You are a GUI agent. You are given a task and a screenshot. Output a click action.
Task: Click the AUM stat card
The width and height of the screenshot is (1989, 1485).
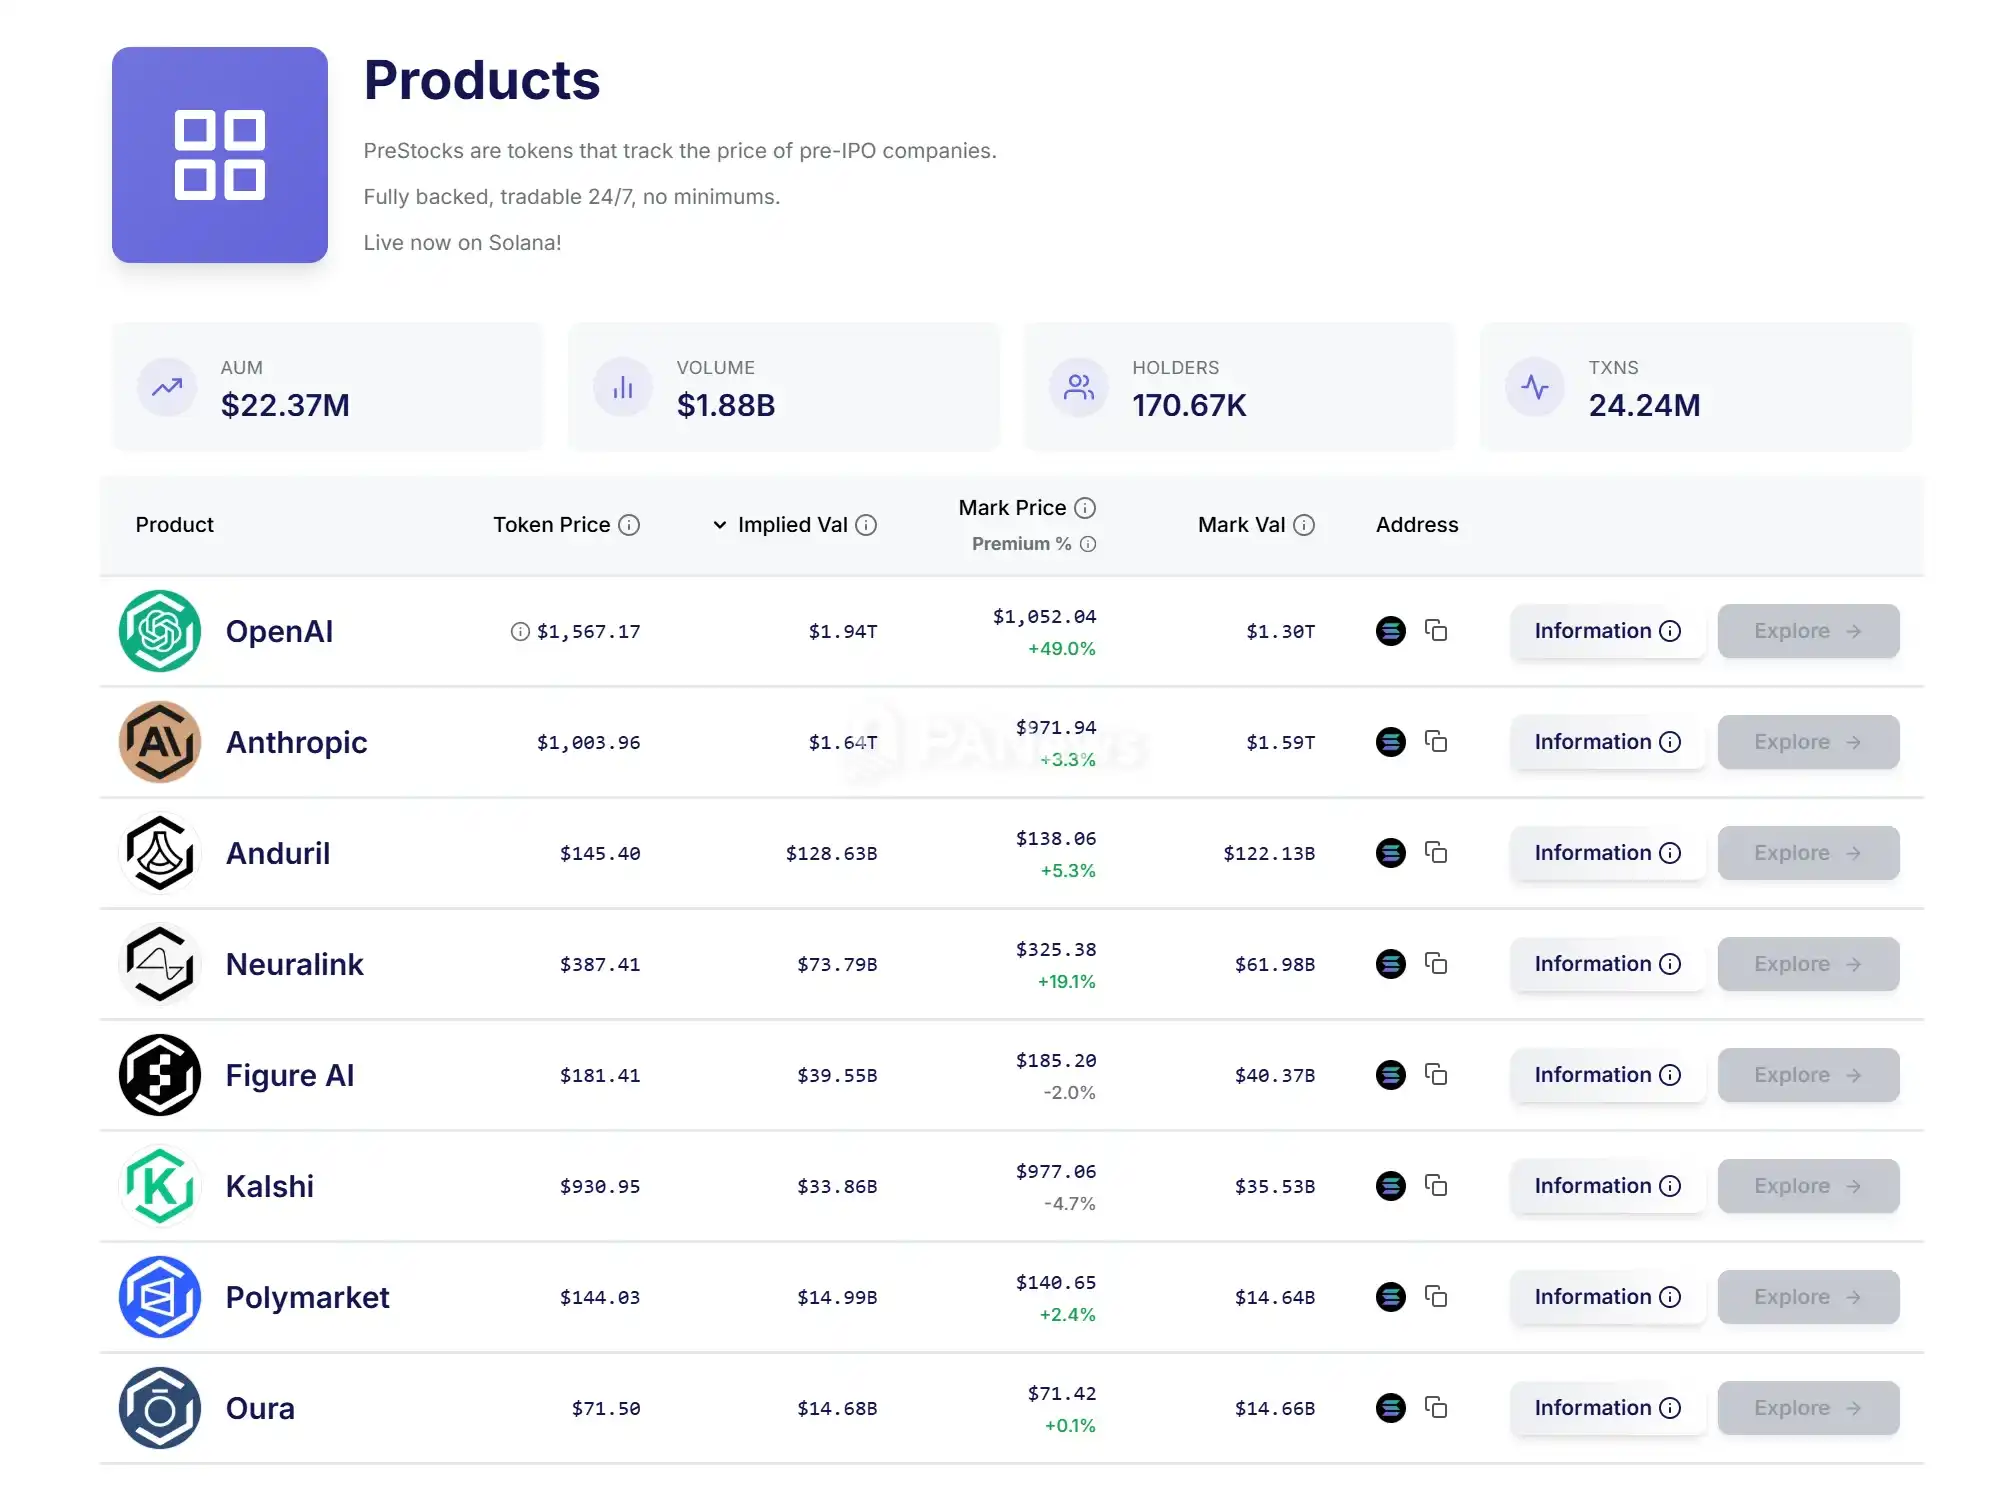(x=327, y=387)
